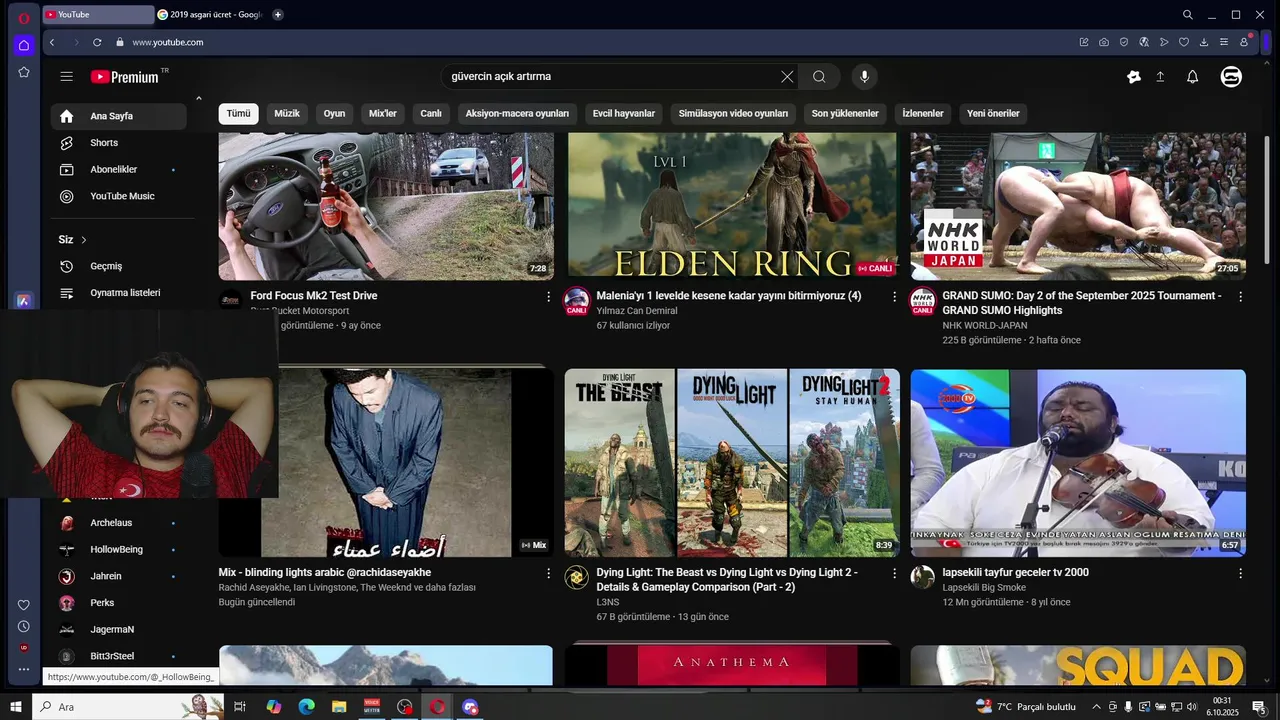Click the NHK channel avatar icon
The image size is (1280, 720).
coord(923,300)
